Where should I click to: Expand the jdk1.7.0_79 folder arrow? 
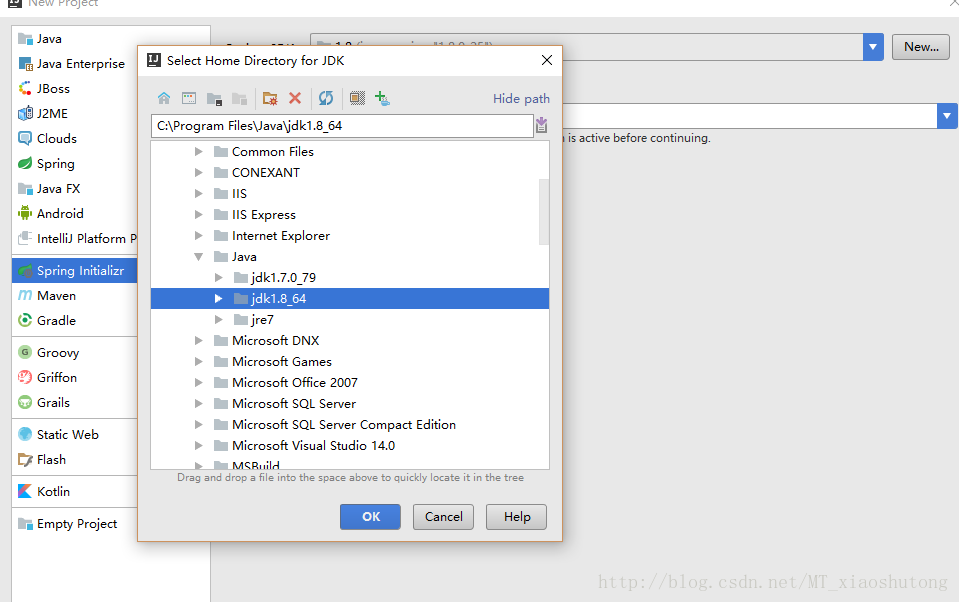click(218, 278)
